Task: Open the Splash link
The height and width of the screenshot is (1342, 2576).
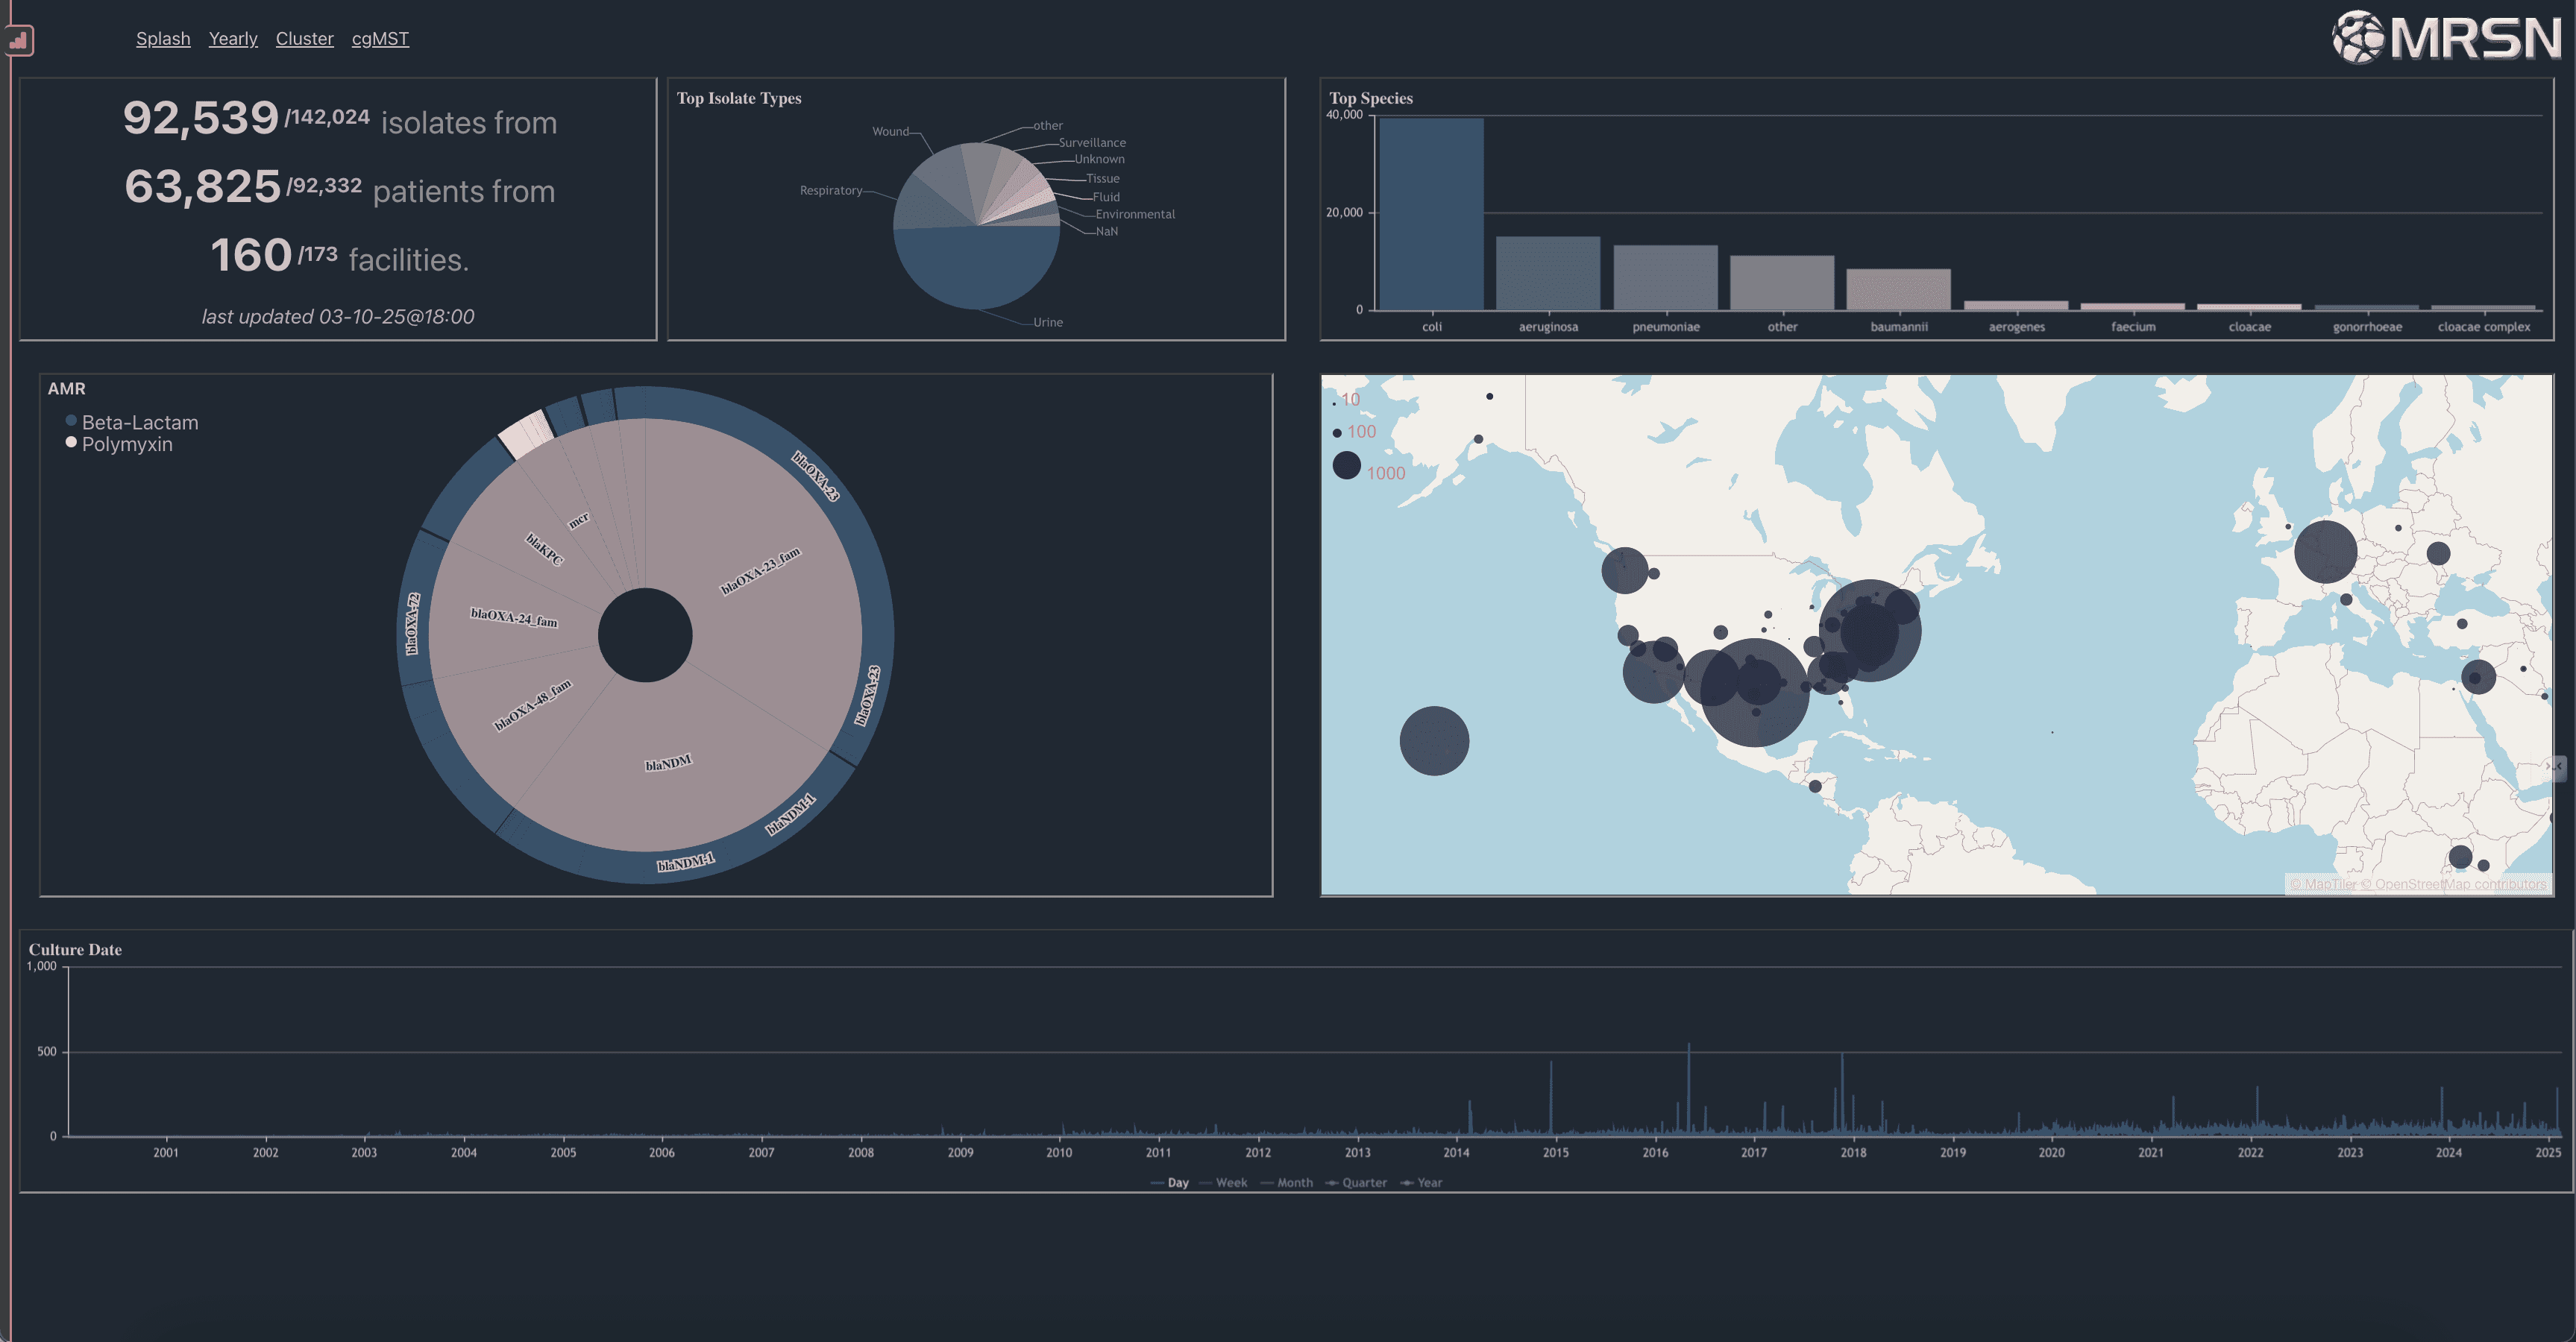Action: (163, 39)
